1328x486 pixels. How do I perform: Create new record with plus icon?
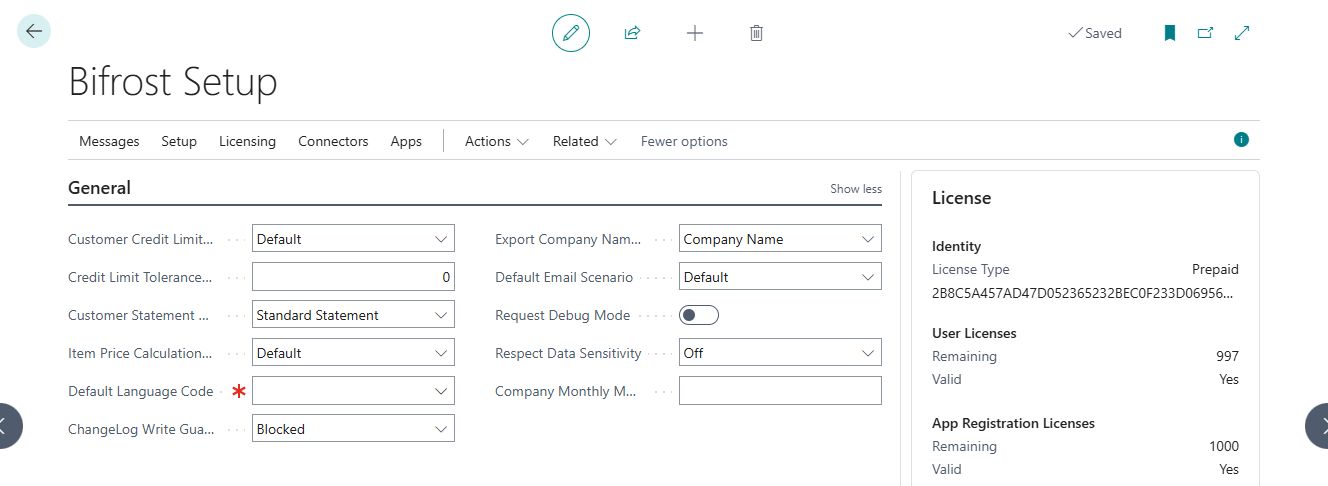[695, 33]
